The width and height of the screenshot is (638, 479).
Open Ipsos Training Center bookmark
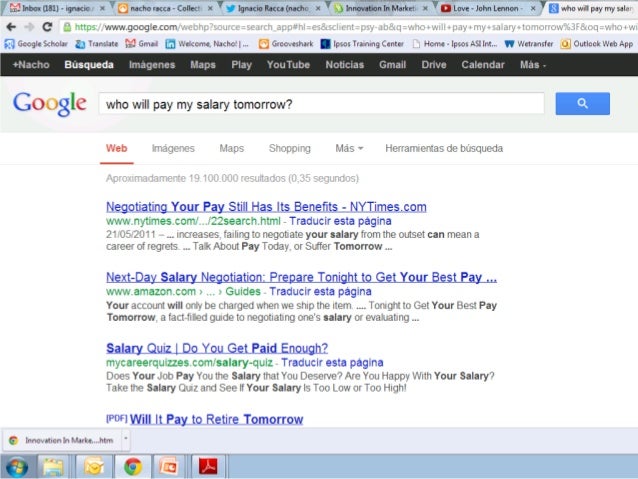[362, 44]
